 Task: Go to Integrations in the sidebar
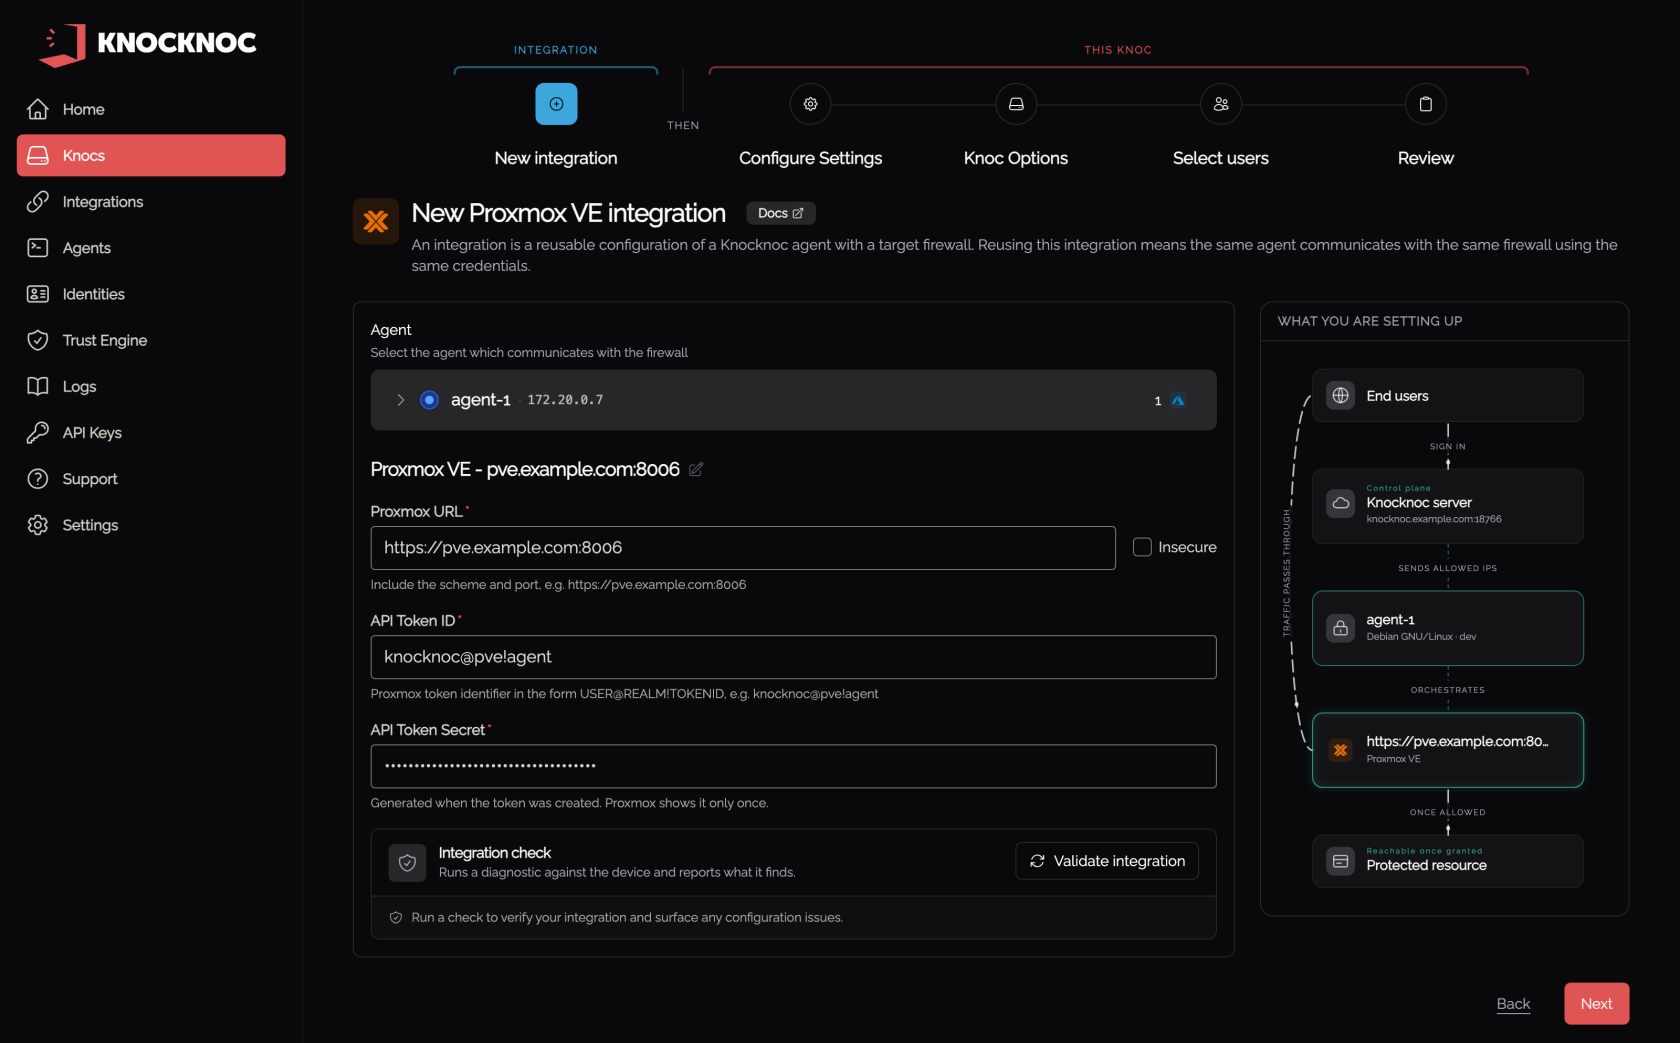point(151,202)
